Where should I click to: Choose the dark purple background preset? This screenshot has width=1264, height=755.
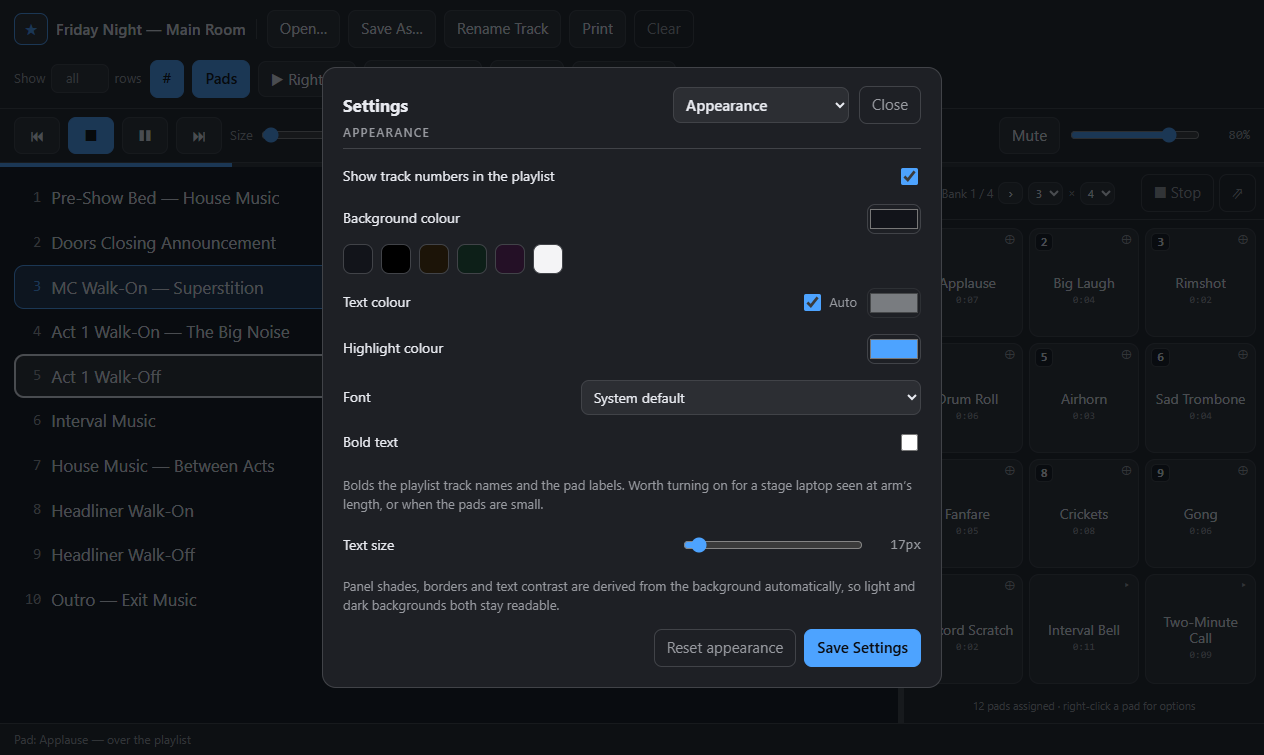point(510,259)
